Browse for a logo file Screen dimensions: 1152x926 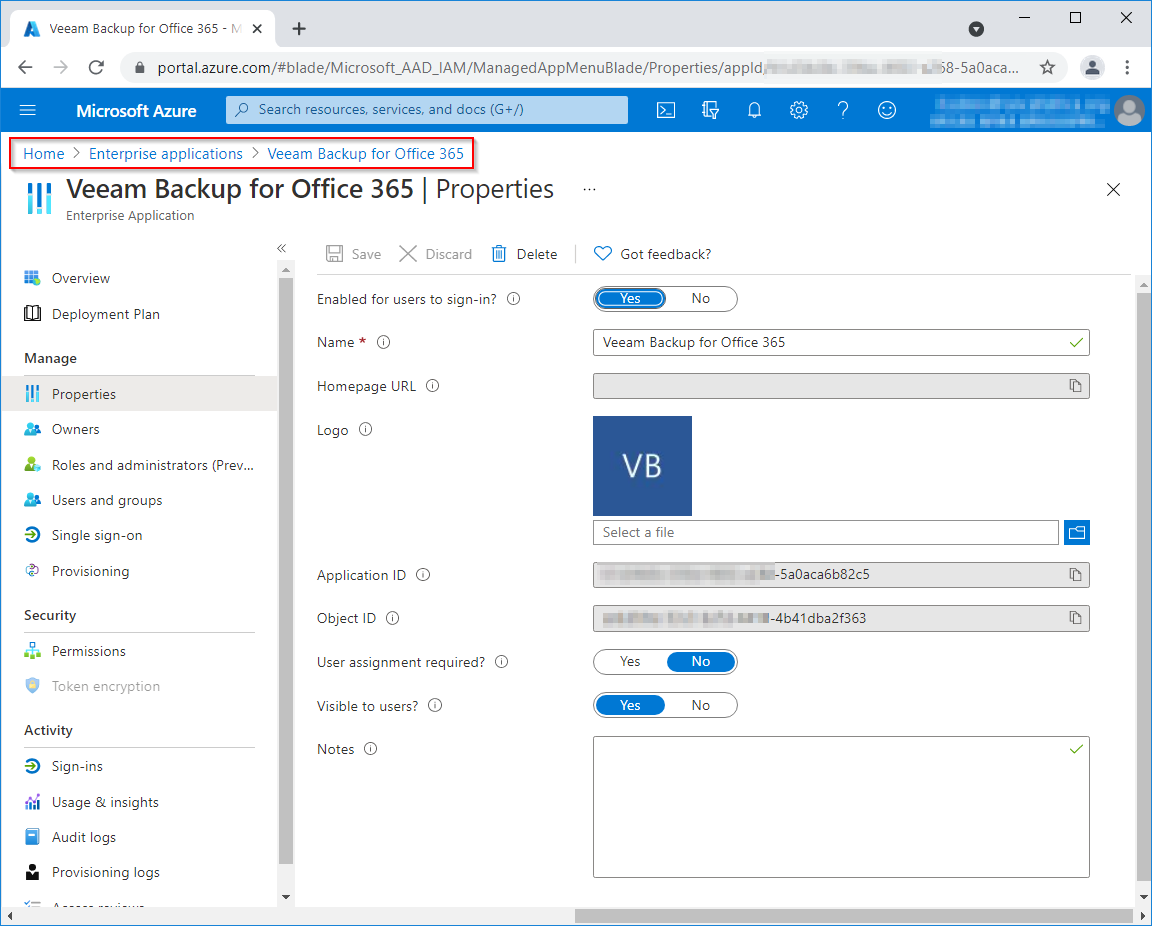[1076, 532]
